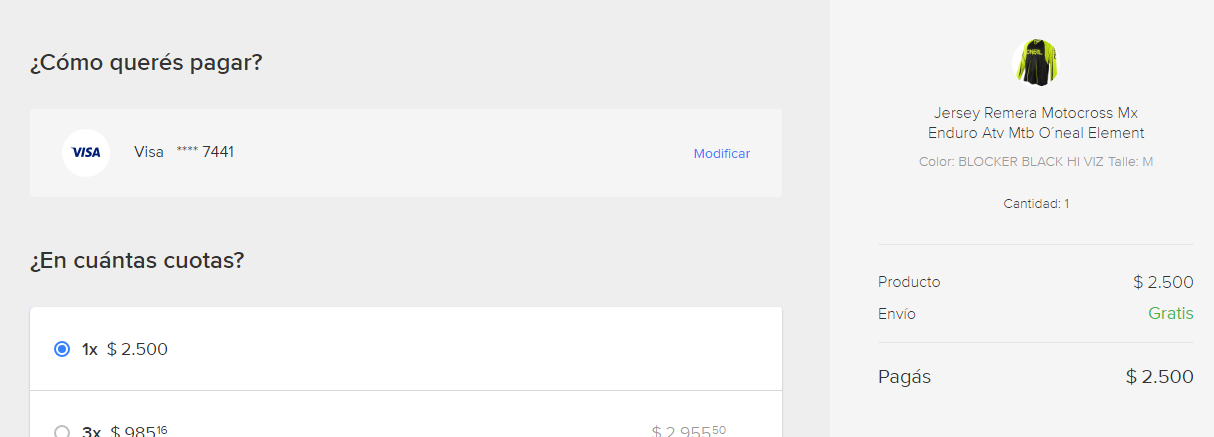Click the 3x $985.16 installment label
Screen dimensions: 1214x437
125,432
